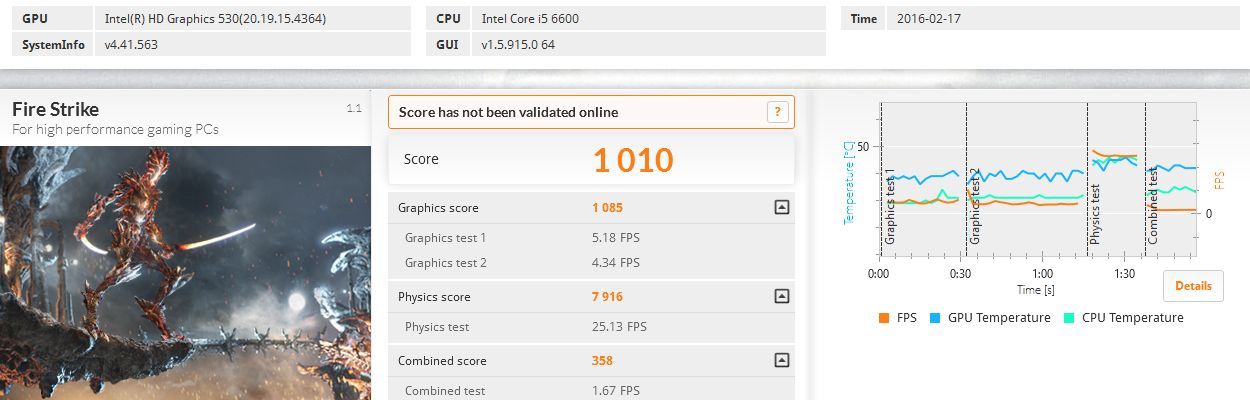The width and height of the screenshot is (1250, 400).
Task: Click the FPS legend label
Action: [x=907, y=318]
